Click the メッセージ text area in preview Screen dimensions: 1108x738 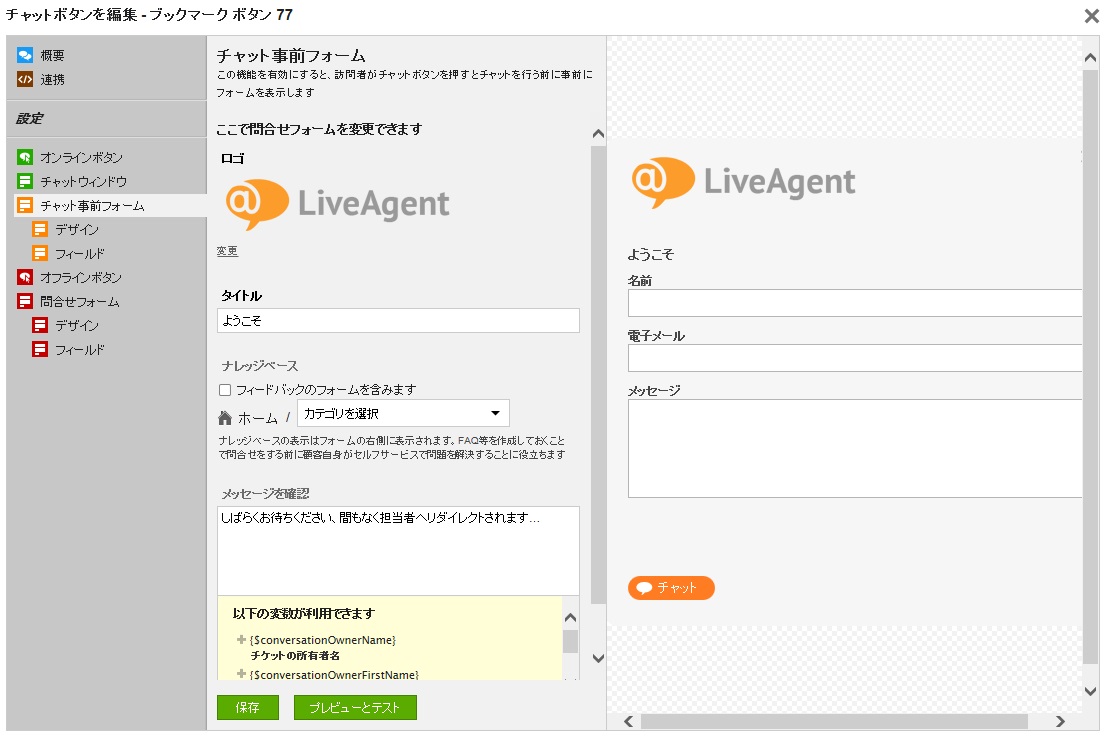coord(854,448)
